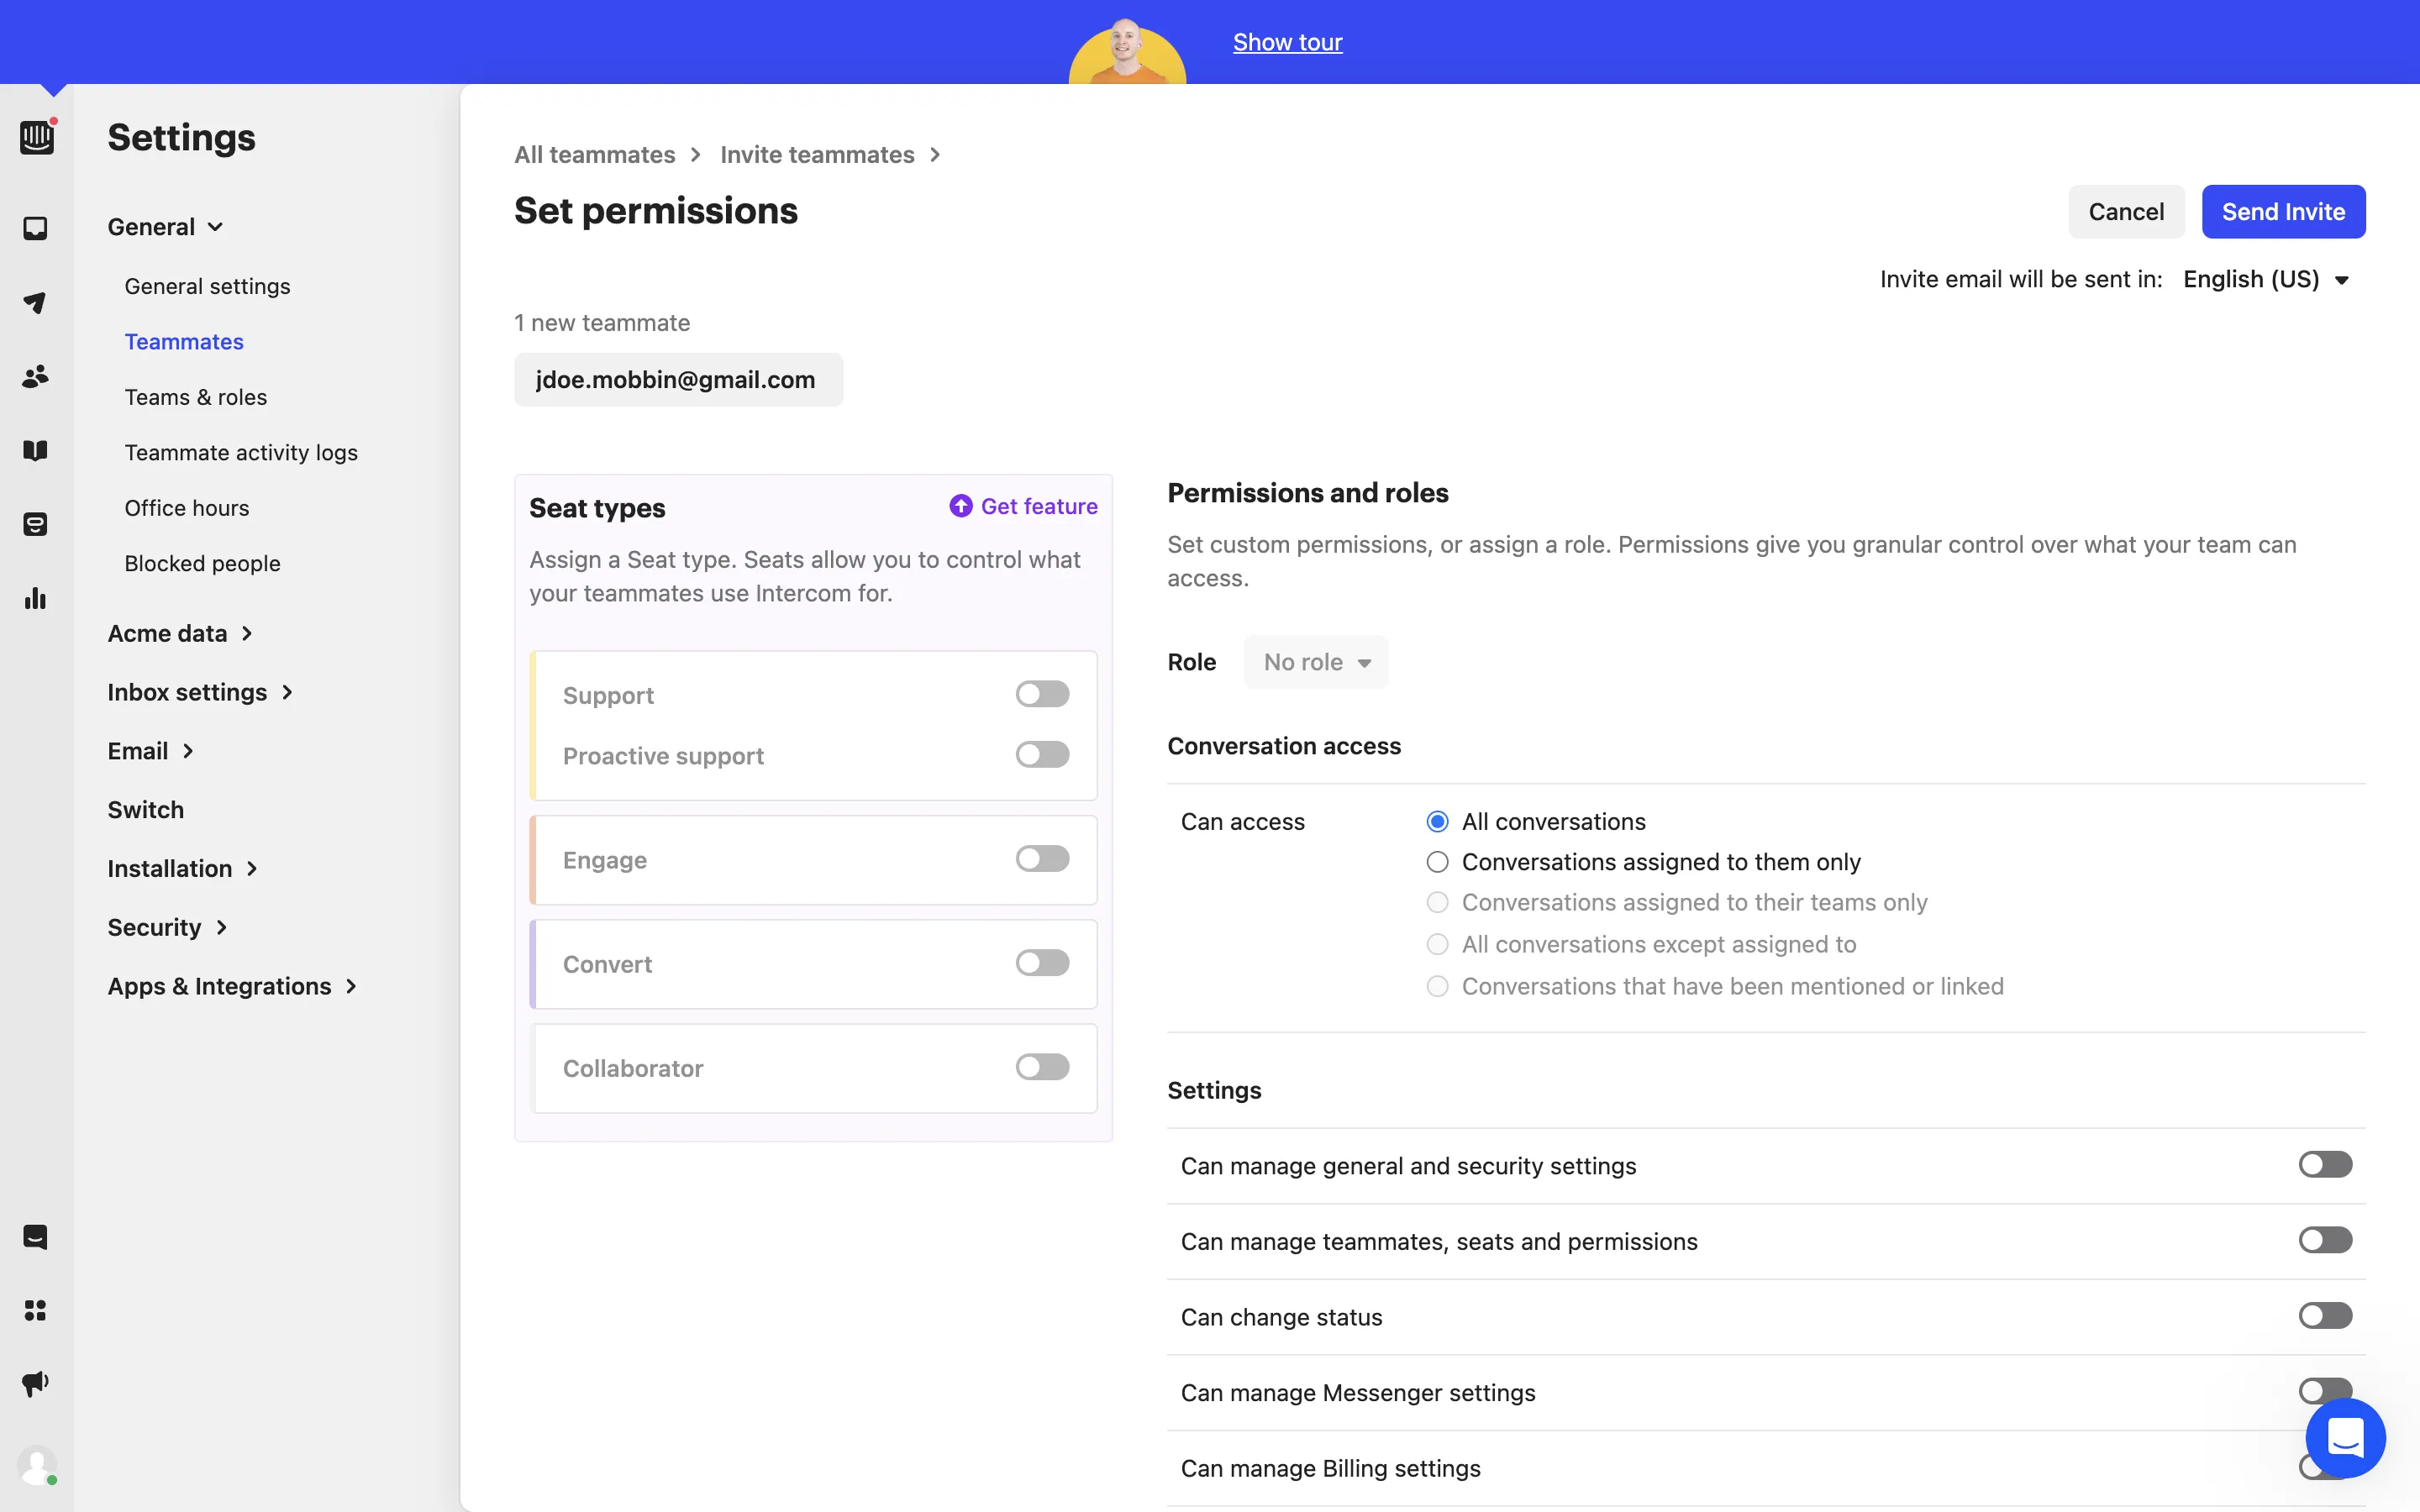Open the Inbox icon in left rail
The image size is (2420, 1512).
[35, 229]
